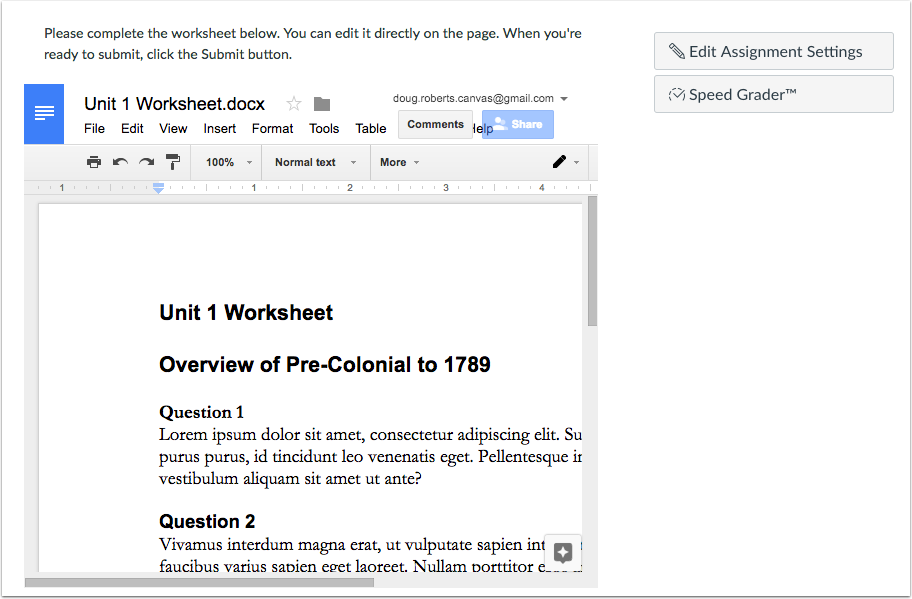The height and width of the screenshot is (599, 912).
Task: Undo the last action
Action: pos(120,162)
